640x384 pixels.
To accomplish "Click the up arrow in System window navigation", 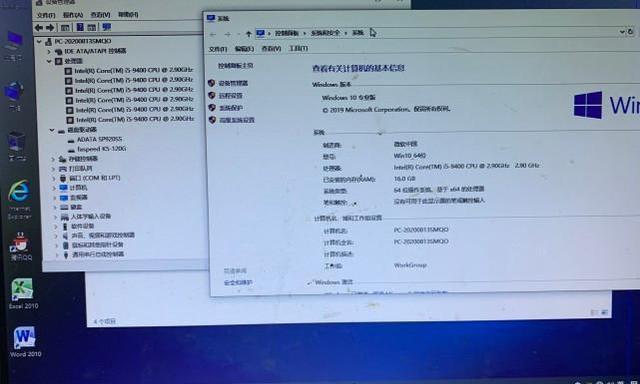I will coord(248,33).
